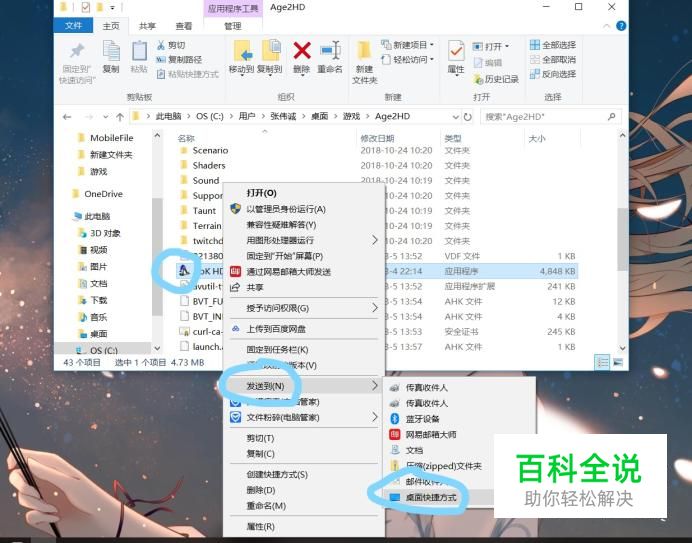Image resolution: width=692 pixels, height=543 pixels.
Task: Choose 桌面快捷方式 in the submenu
Action: point(431,497)
